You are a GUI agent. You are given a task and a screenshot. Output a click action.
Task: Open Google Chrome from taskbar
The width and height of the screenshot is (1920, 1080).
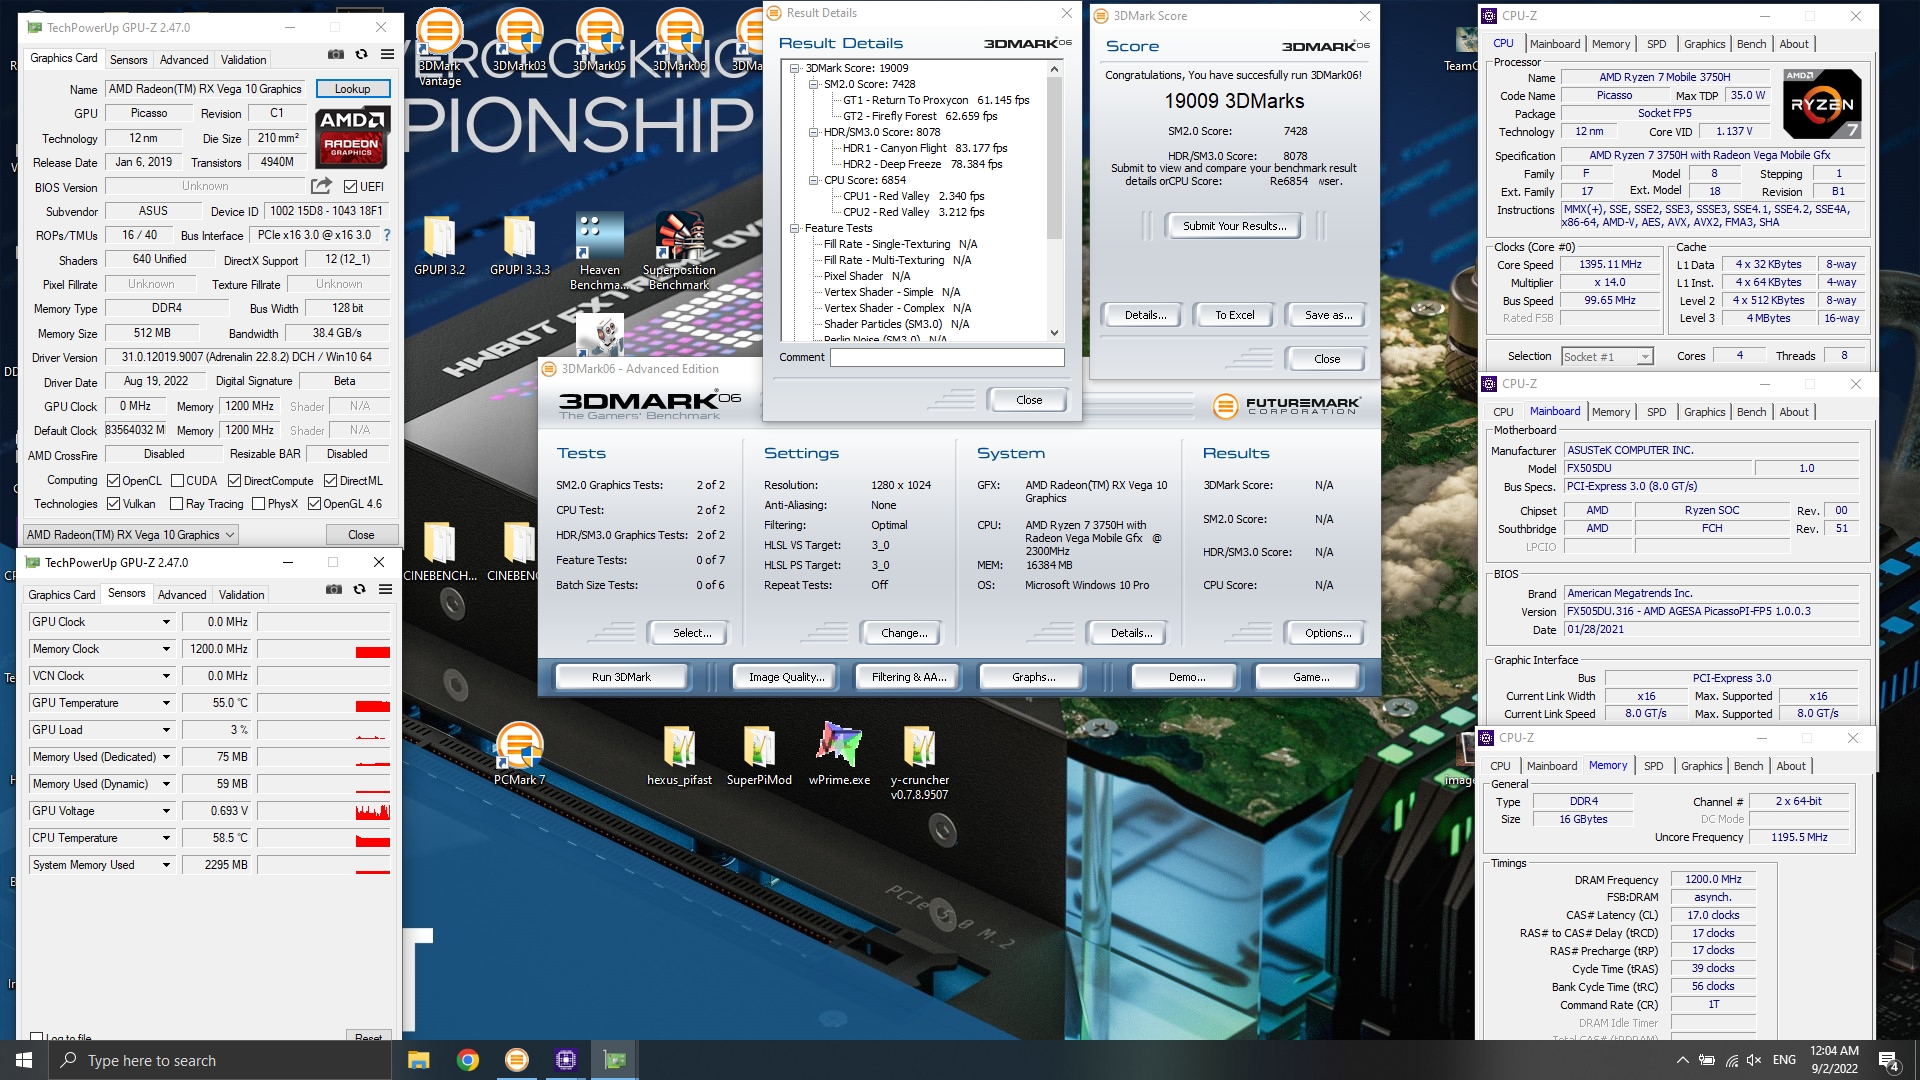[468, 1060]
